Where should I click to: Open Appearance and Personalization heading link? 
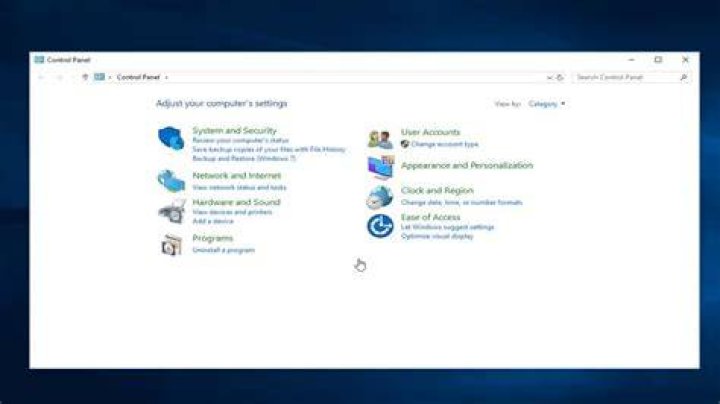[x=467, y=165]
